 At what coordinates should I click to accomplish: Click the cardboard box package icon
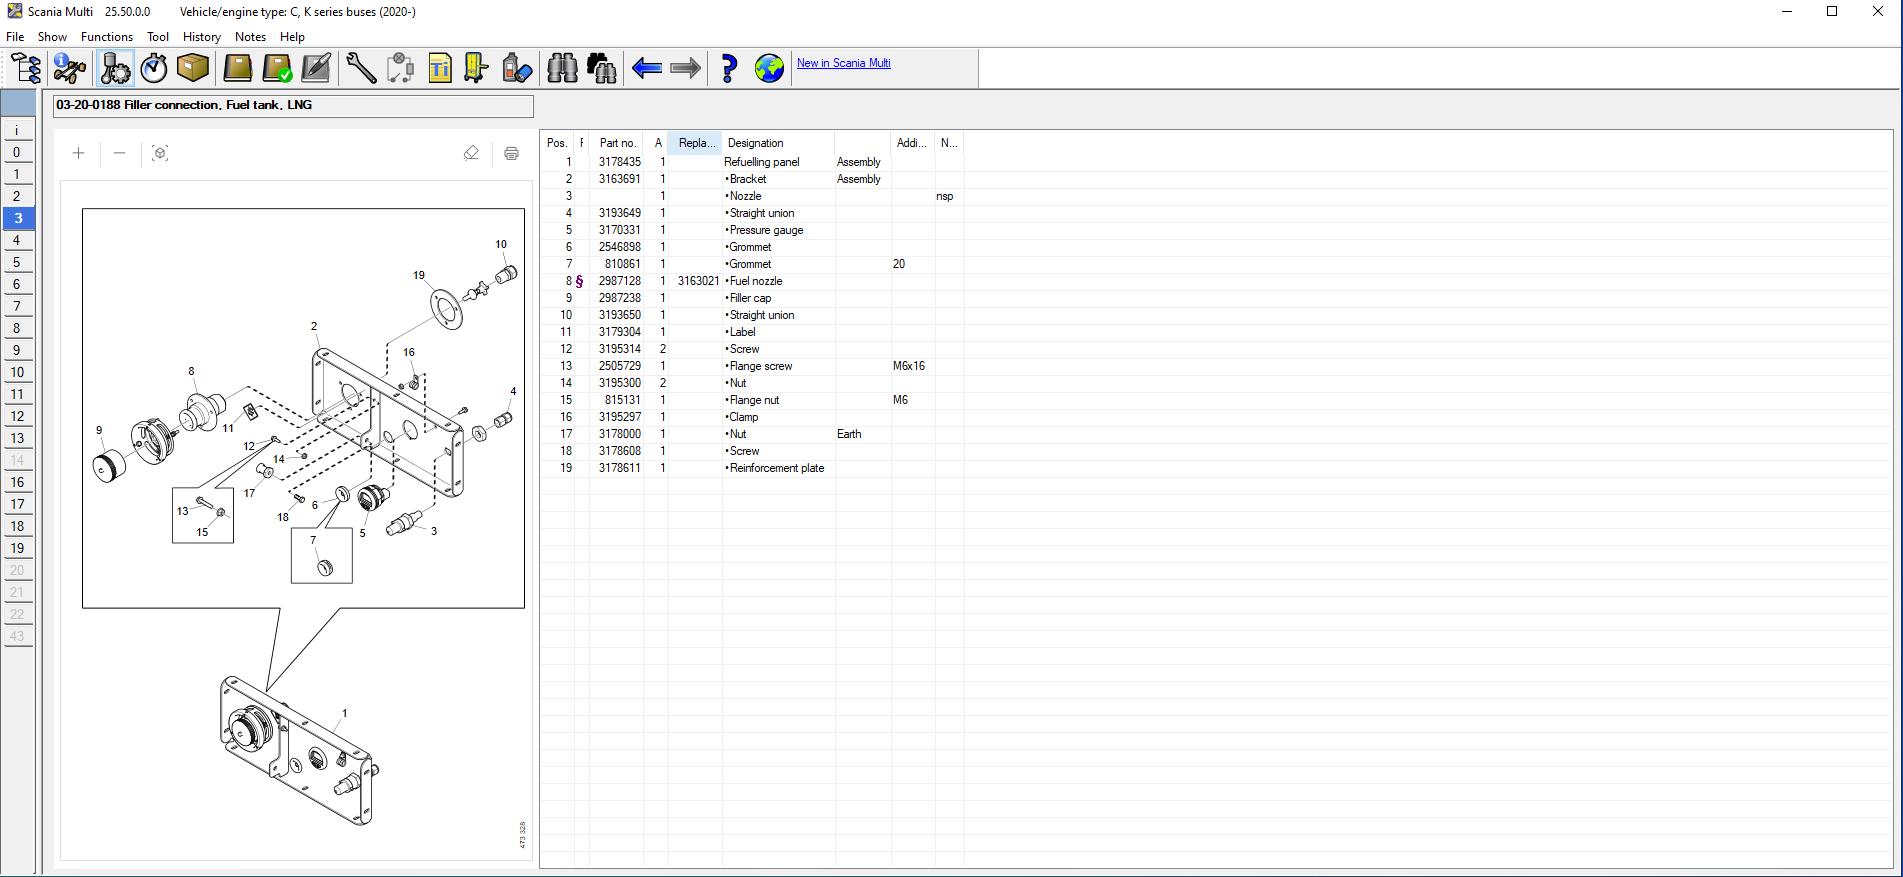click(x=193, y=68)
